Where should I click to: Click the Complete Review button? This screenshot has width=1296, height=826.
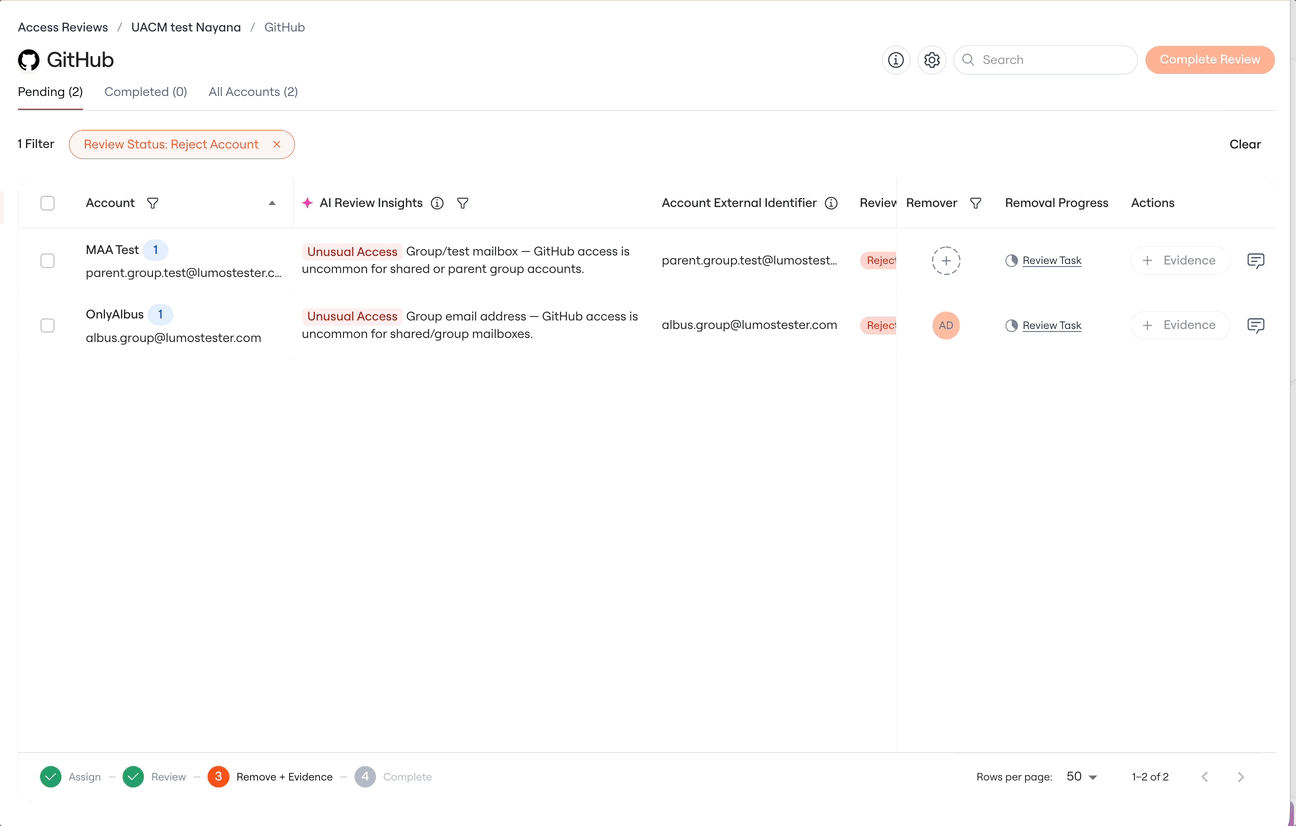pos(1210,60)
